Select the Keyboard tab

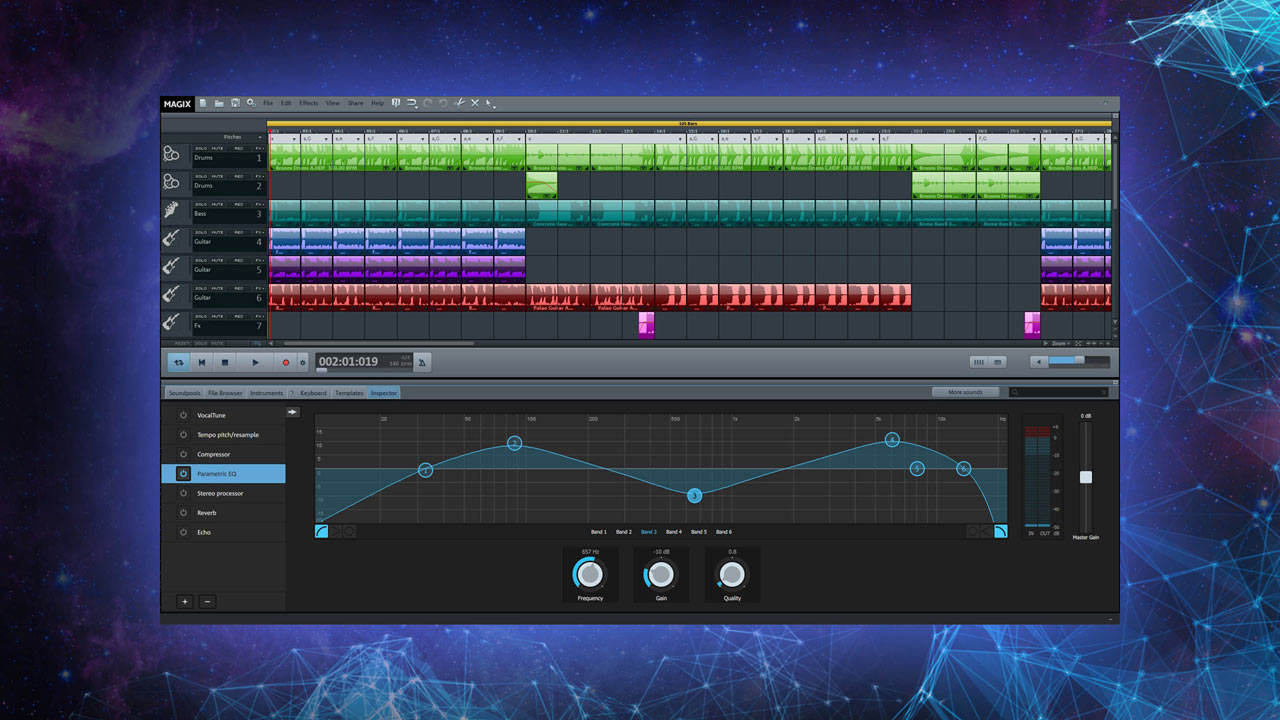pyautogui.click(x=313, y=392)
